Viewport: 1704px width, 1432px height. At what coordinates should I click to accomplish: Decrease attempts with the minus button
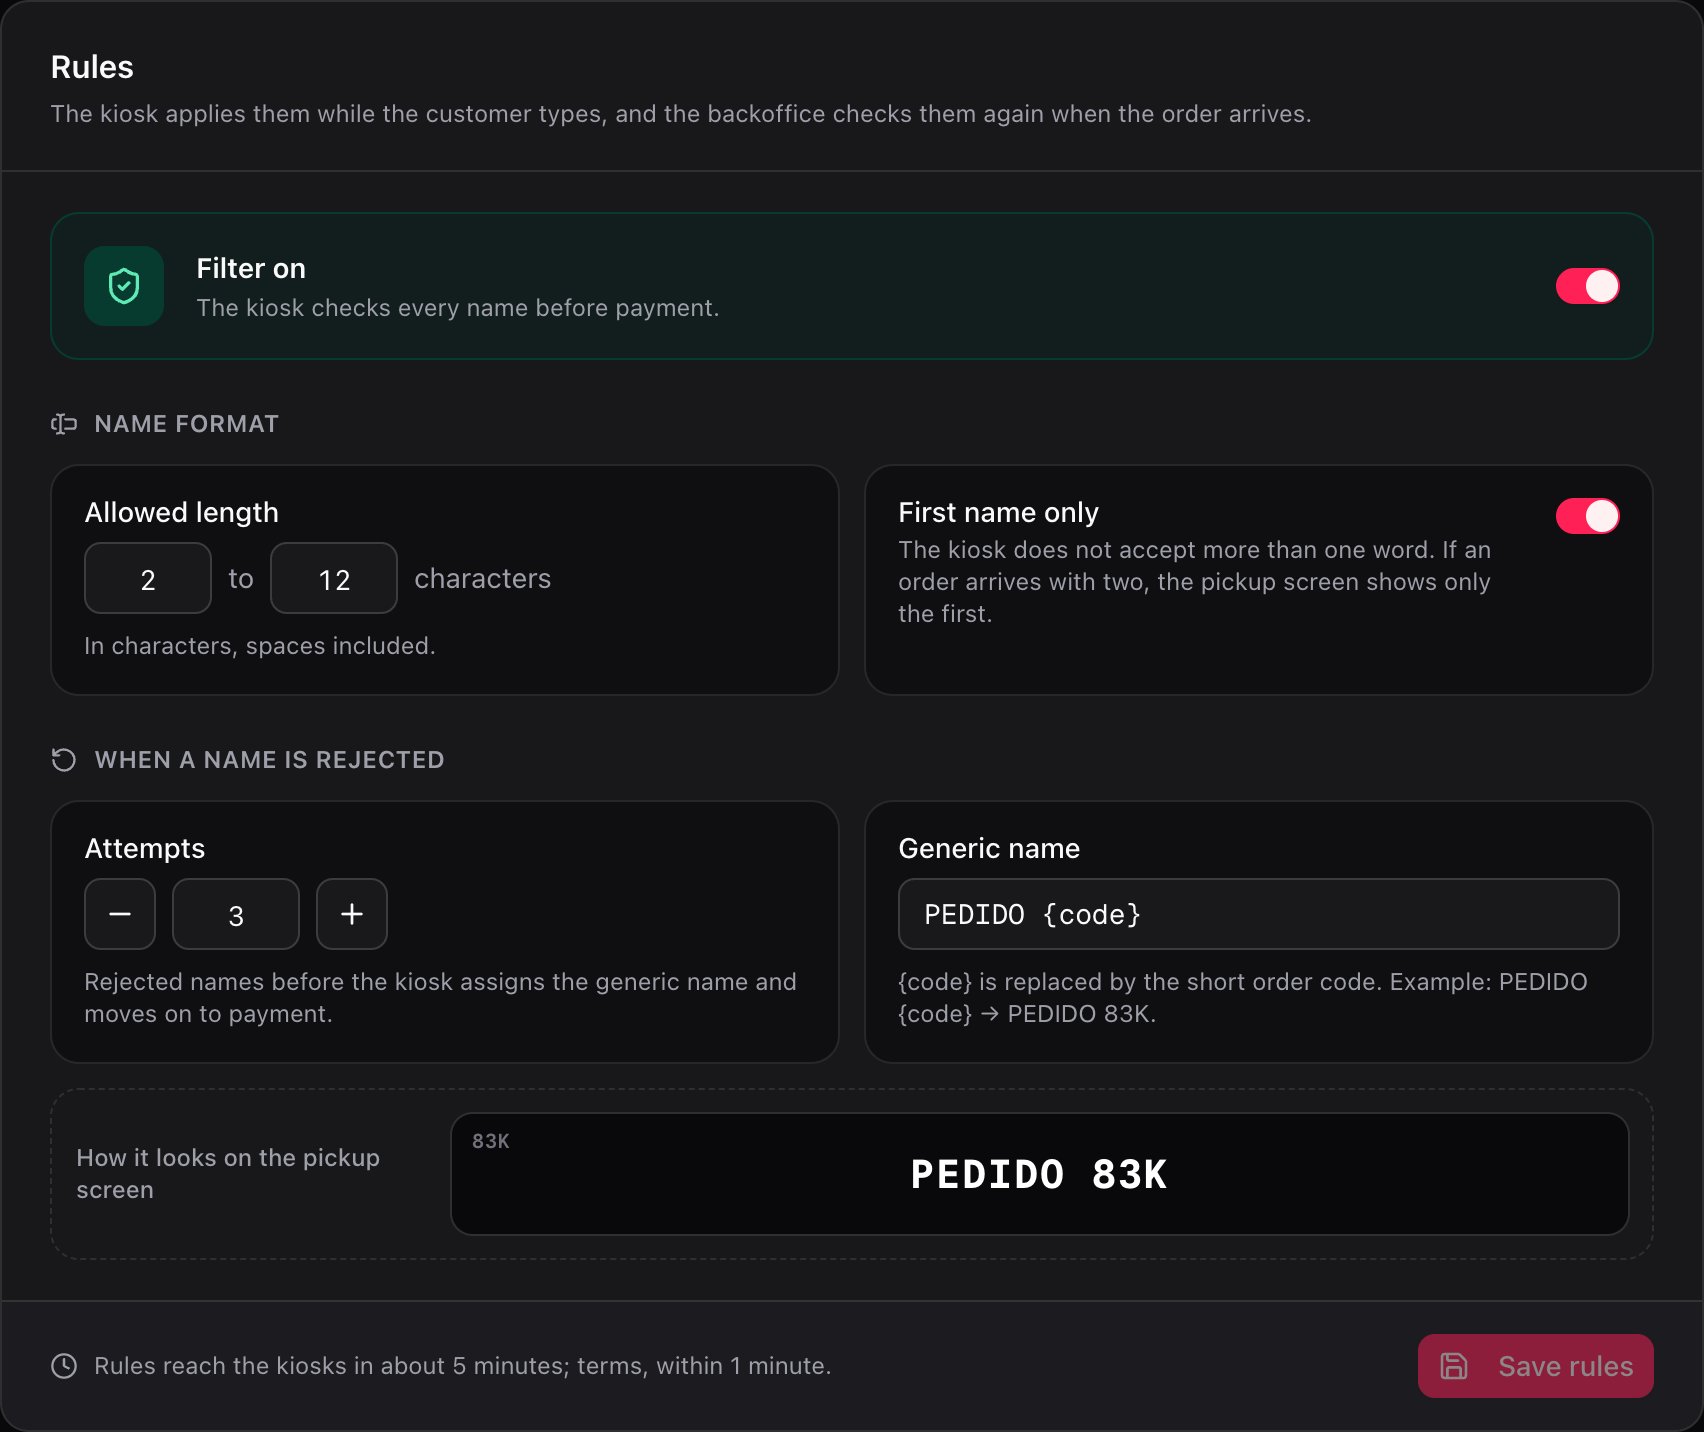click(x=120, y=914)
